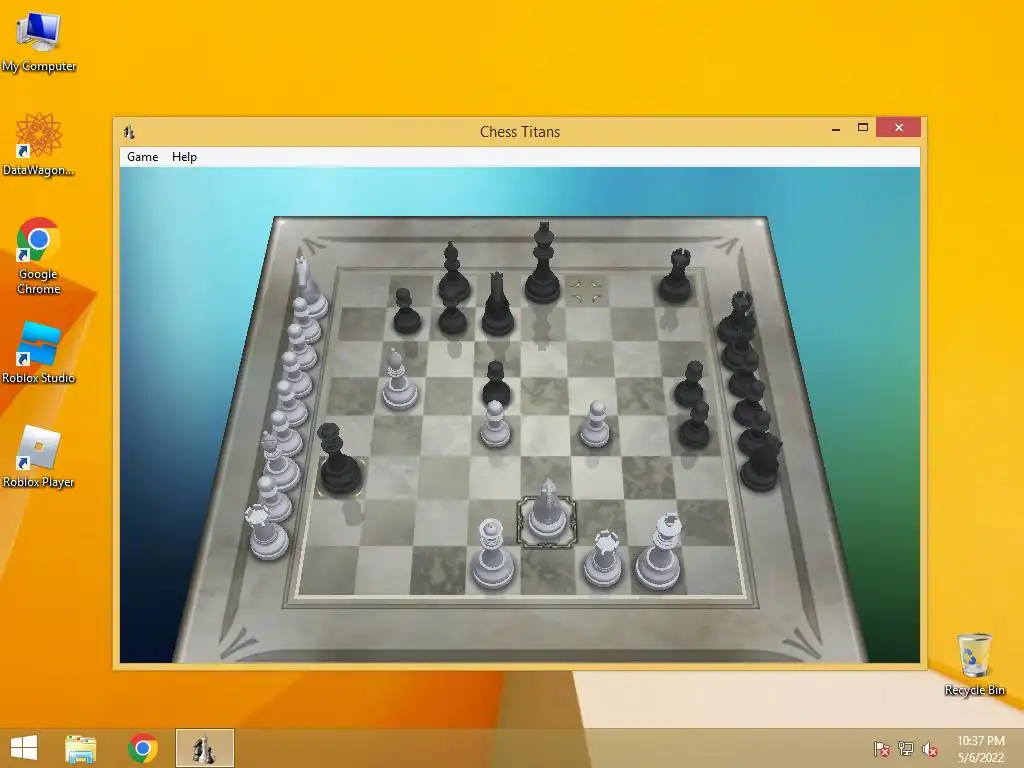Select the Roblox Player desktop shortcut
The height and width of the screenshot is (768, 1024).
coord(39,457)
